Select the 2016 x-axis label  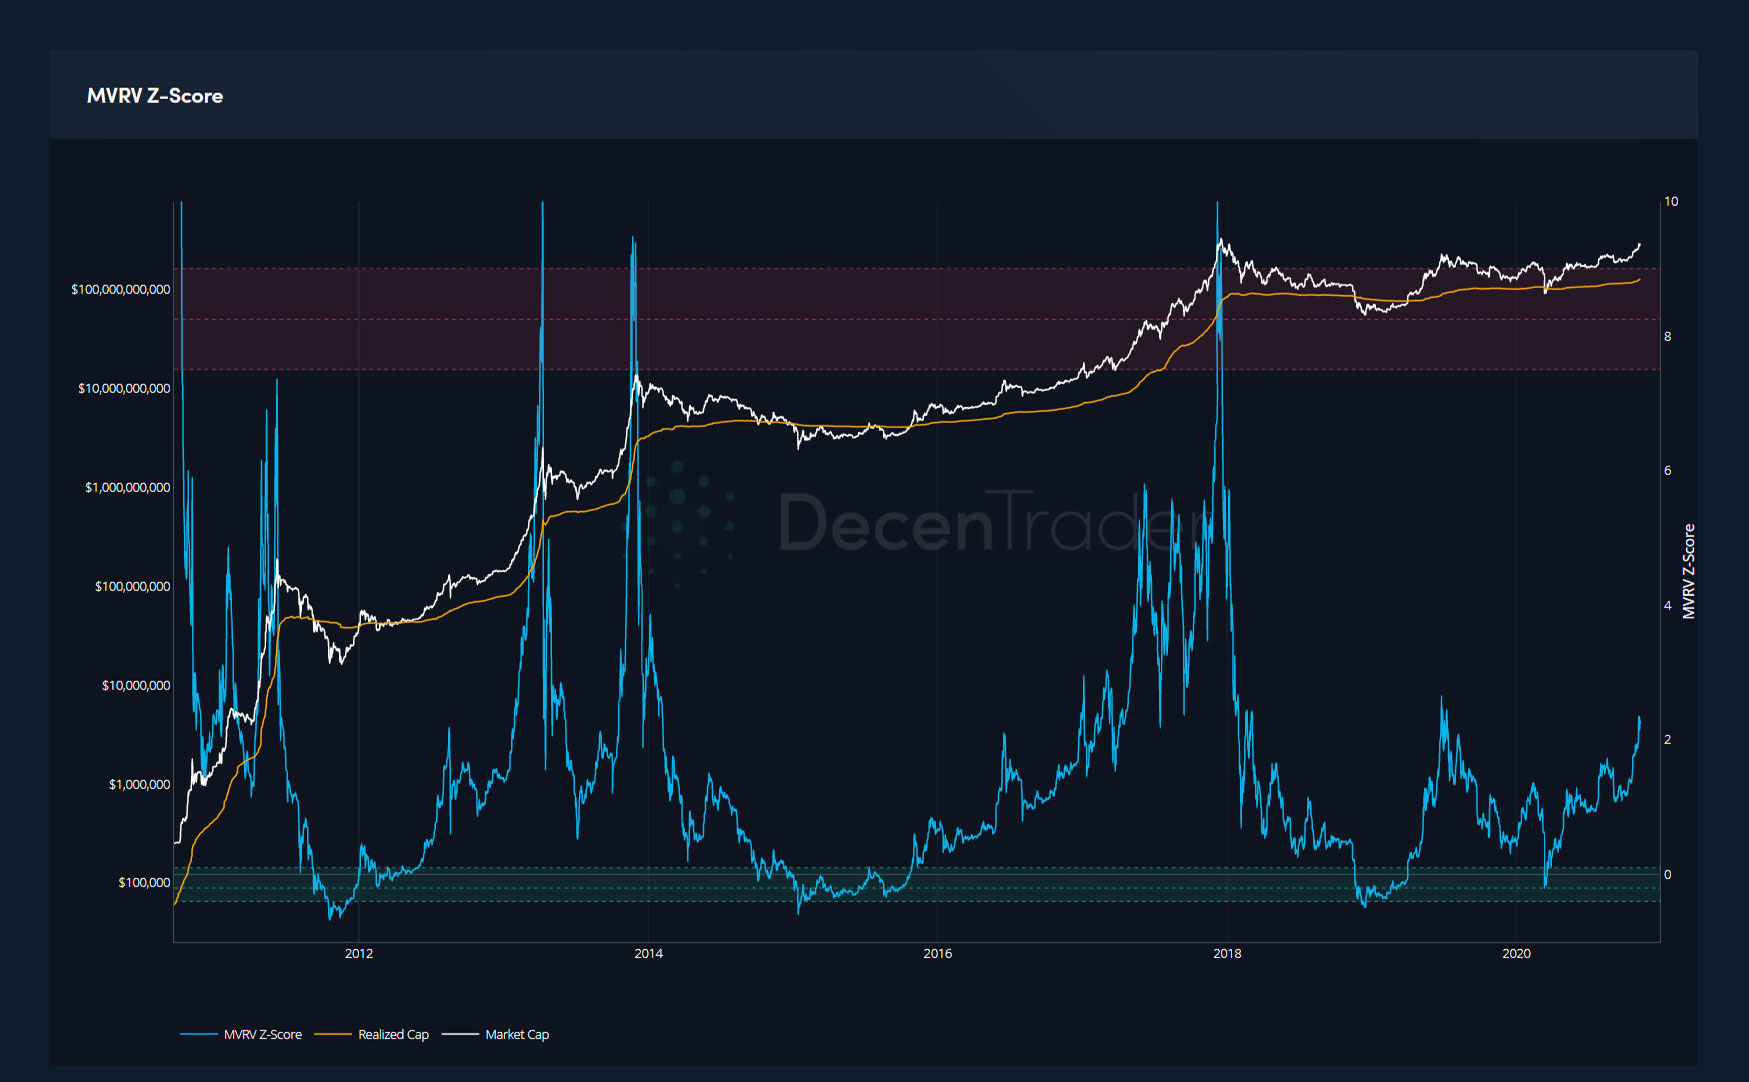938,953
